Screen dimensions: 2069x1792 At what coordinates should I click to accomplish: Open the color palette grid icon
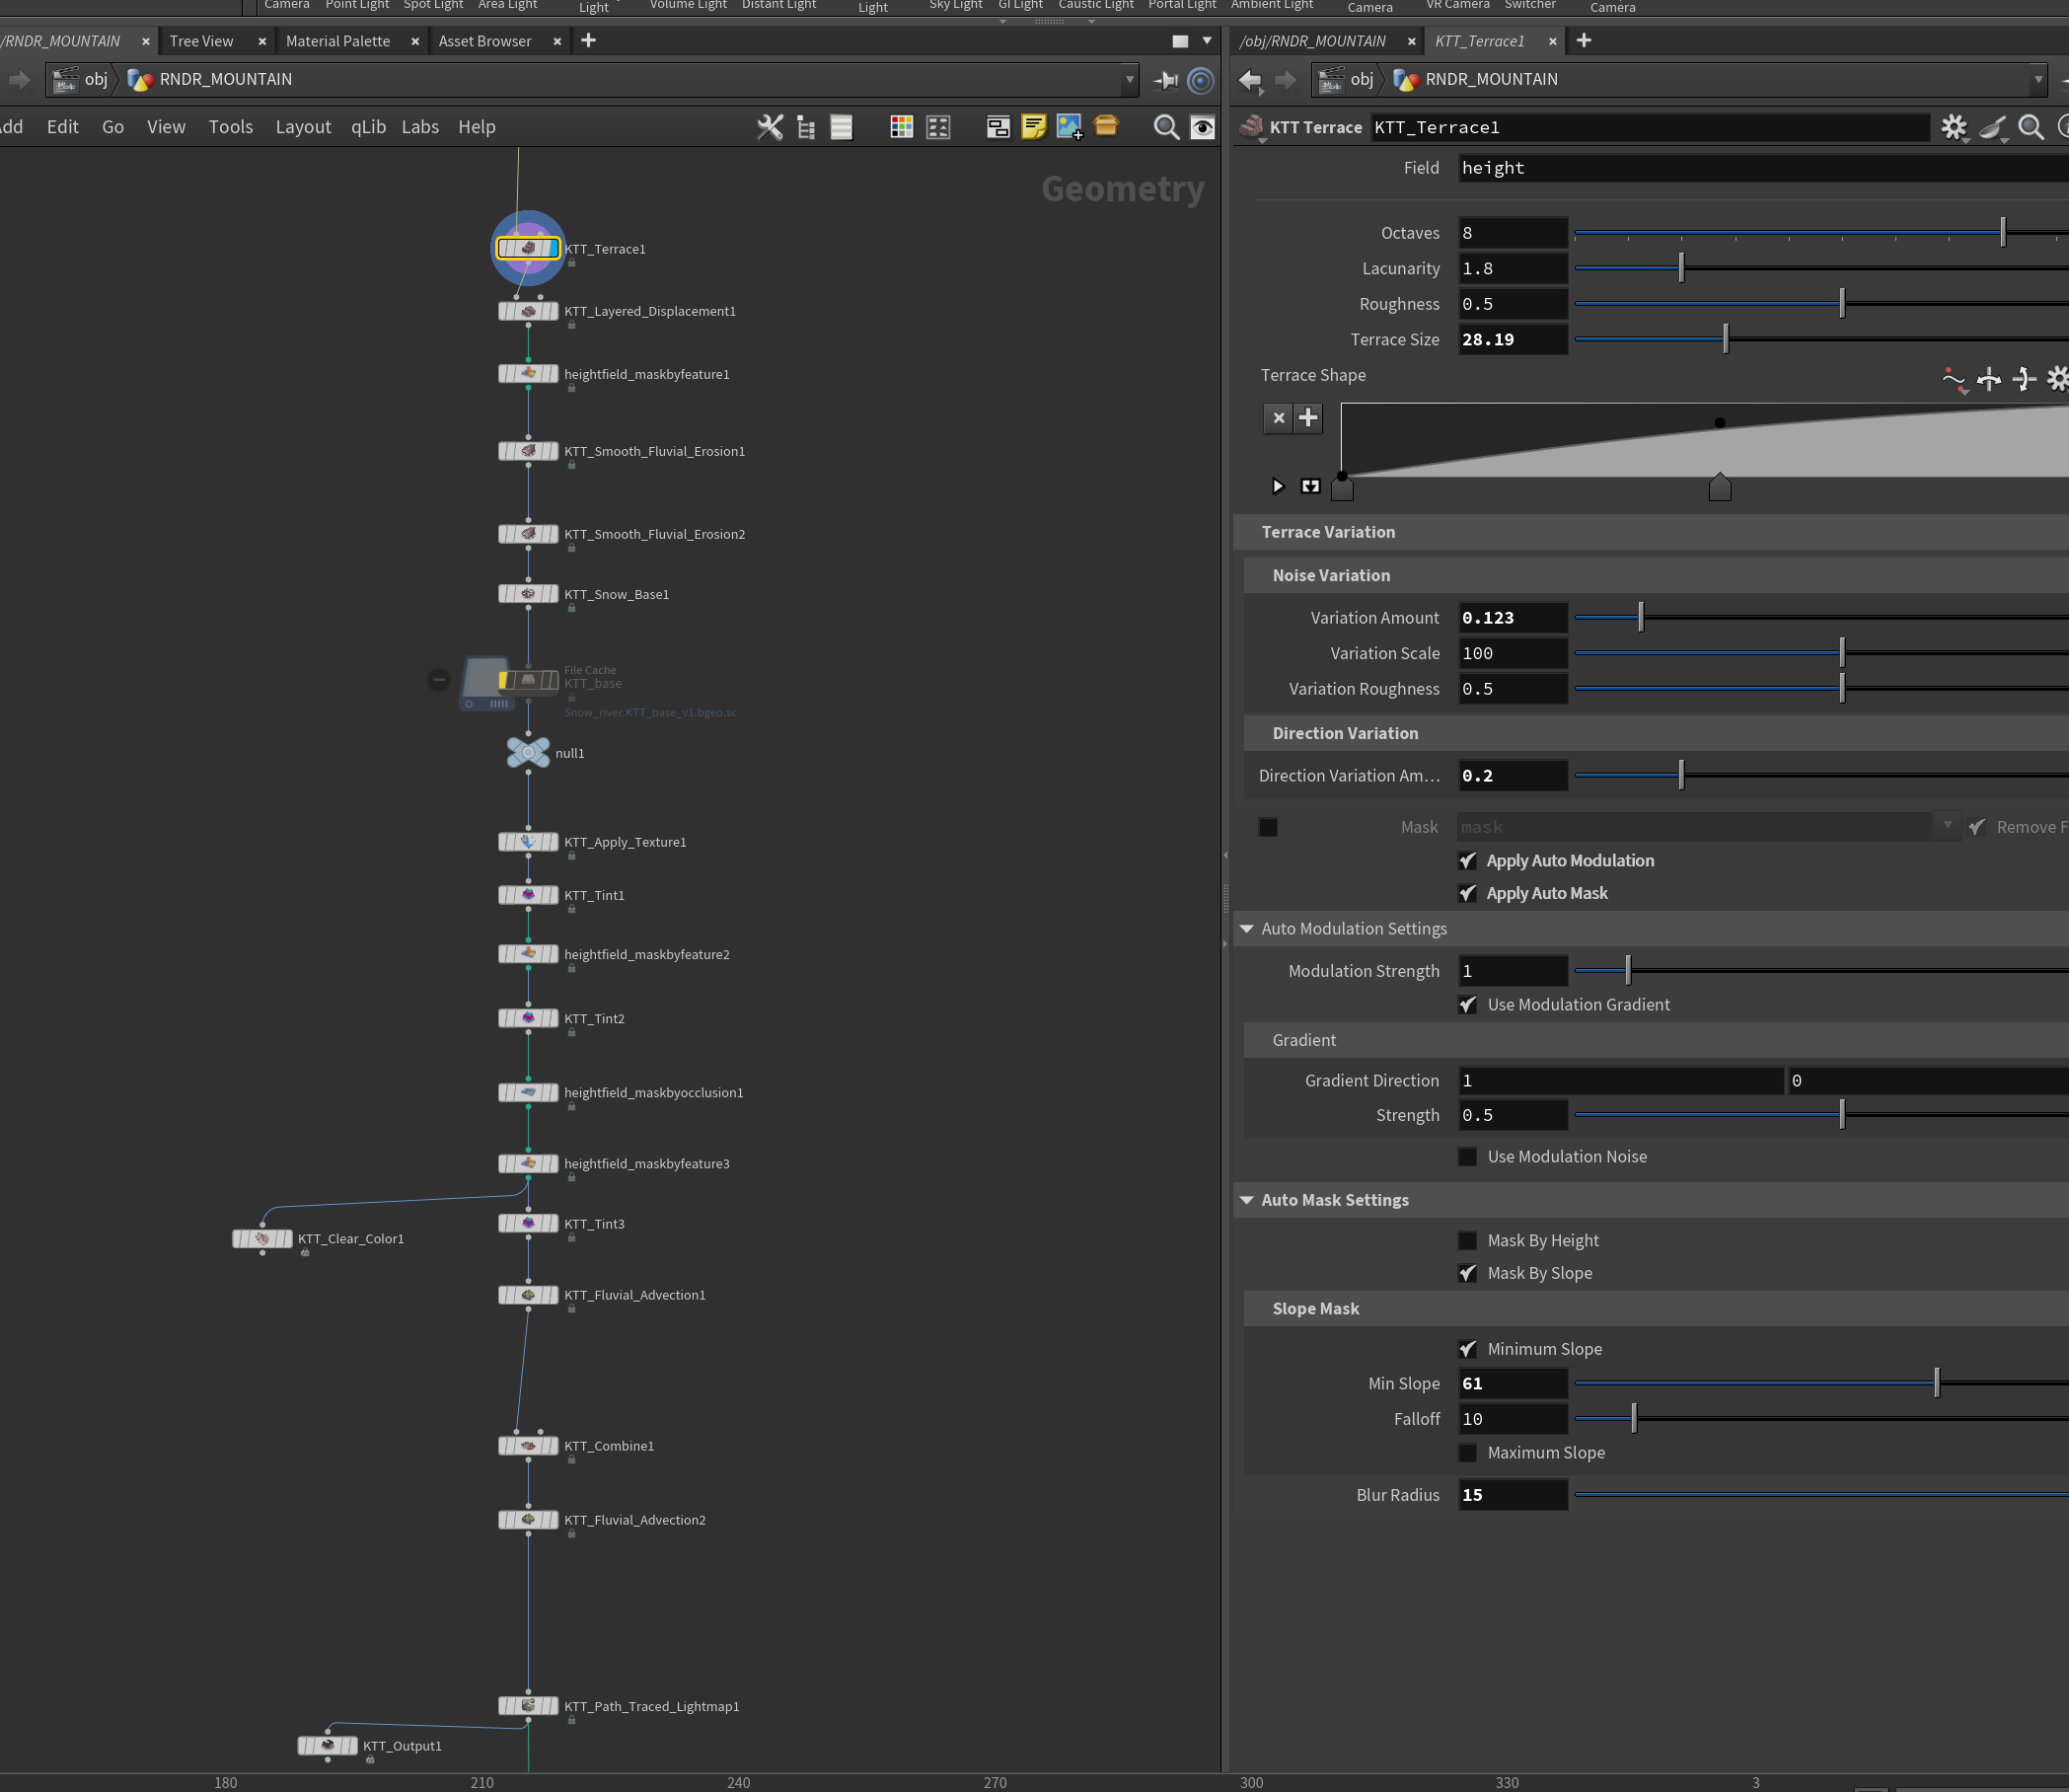pyautogui.click(x=901, y=127)
